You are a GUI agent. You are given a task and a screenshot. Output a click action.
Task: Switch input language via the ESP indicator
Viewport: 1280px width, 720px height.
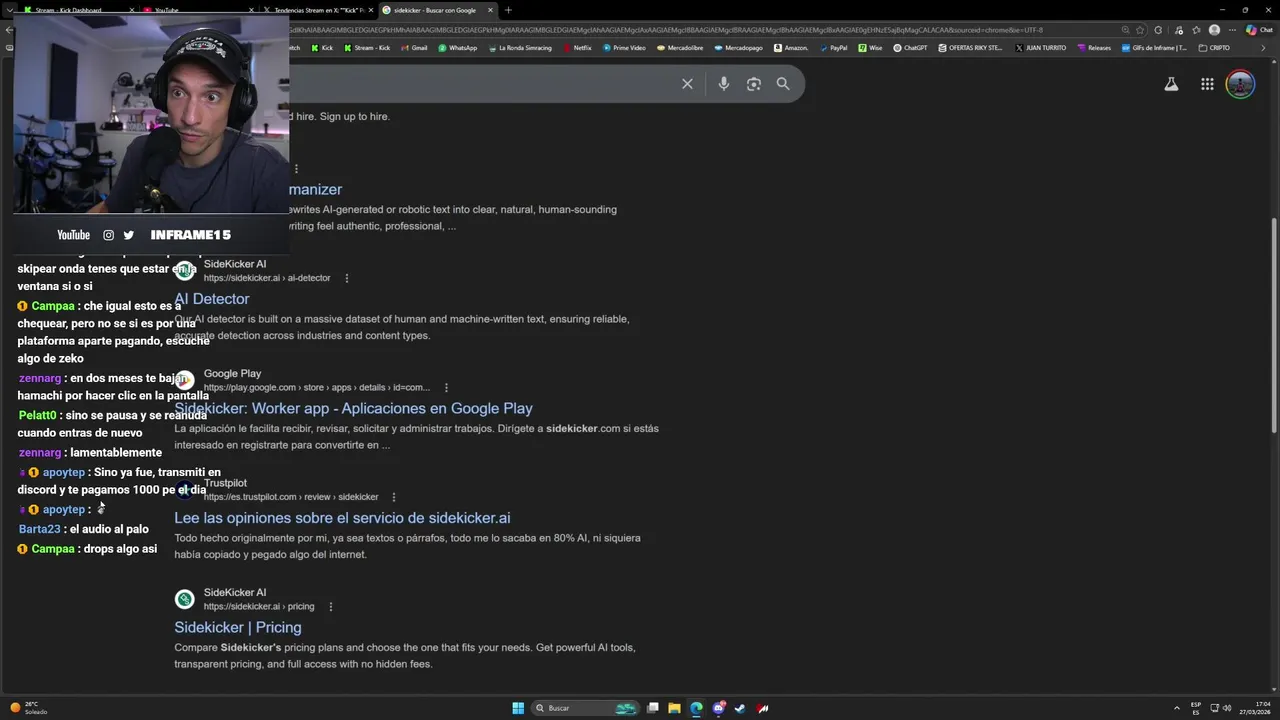click(1196, 708)
